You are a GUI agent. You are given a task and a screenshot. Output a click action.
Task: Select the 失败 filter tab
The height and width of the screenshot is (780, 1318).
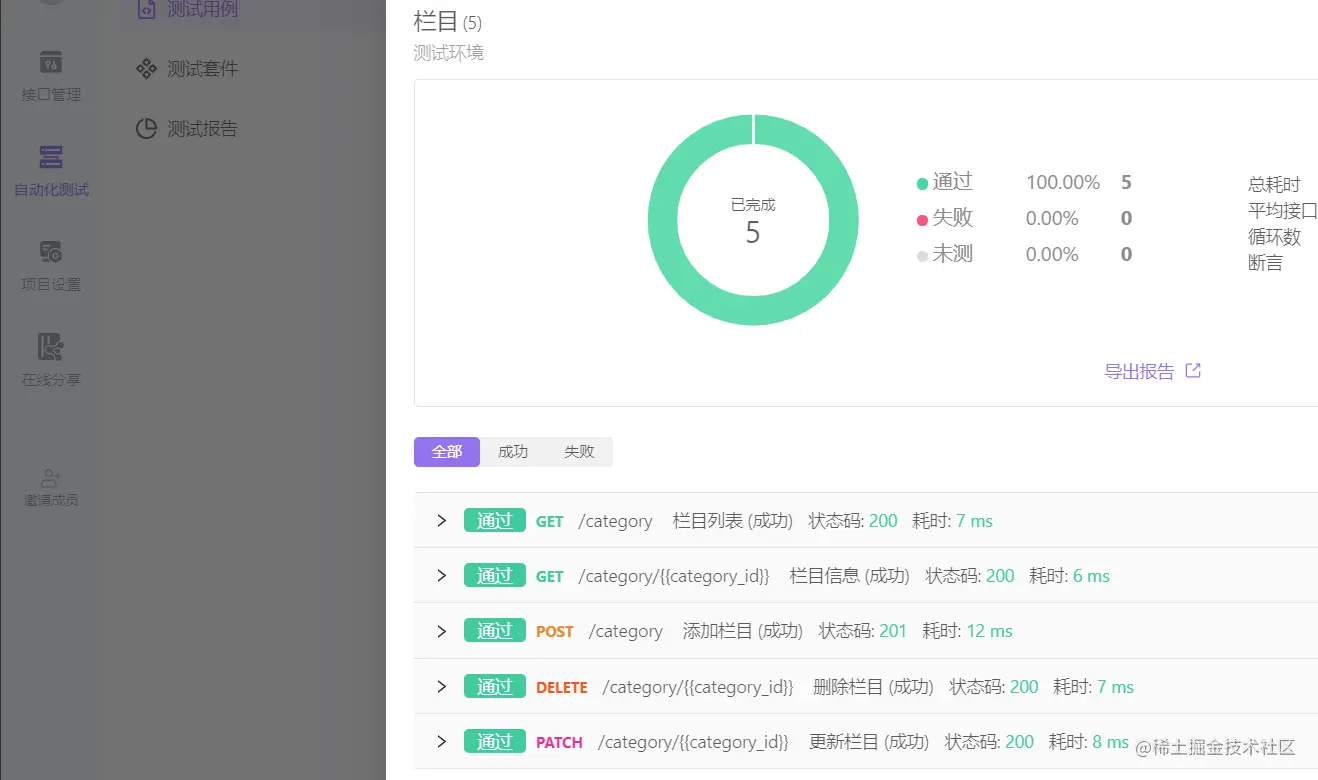tap(579, 452)
